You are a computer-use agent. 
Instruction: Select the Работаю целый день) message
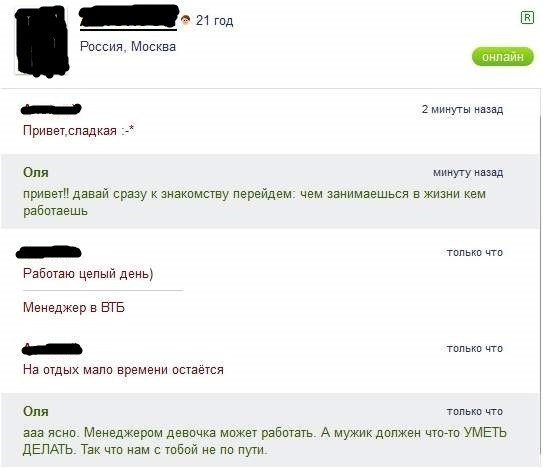(88, 274)
